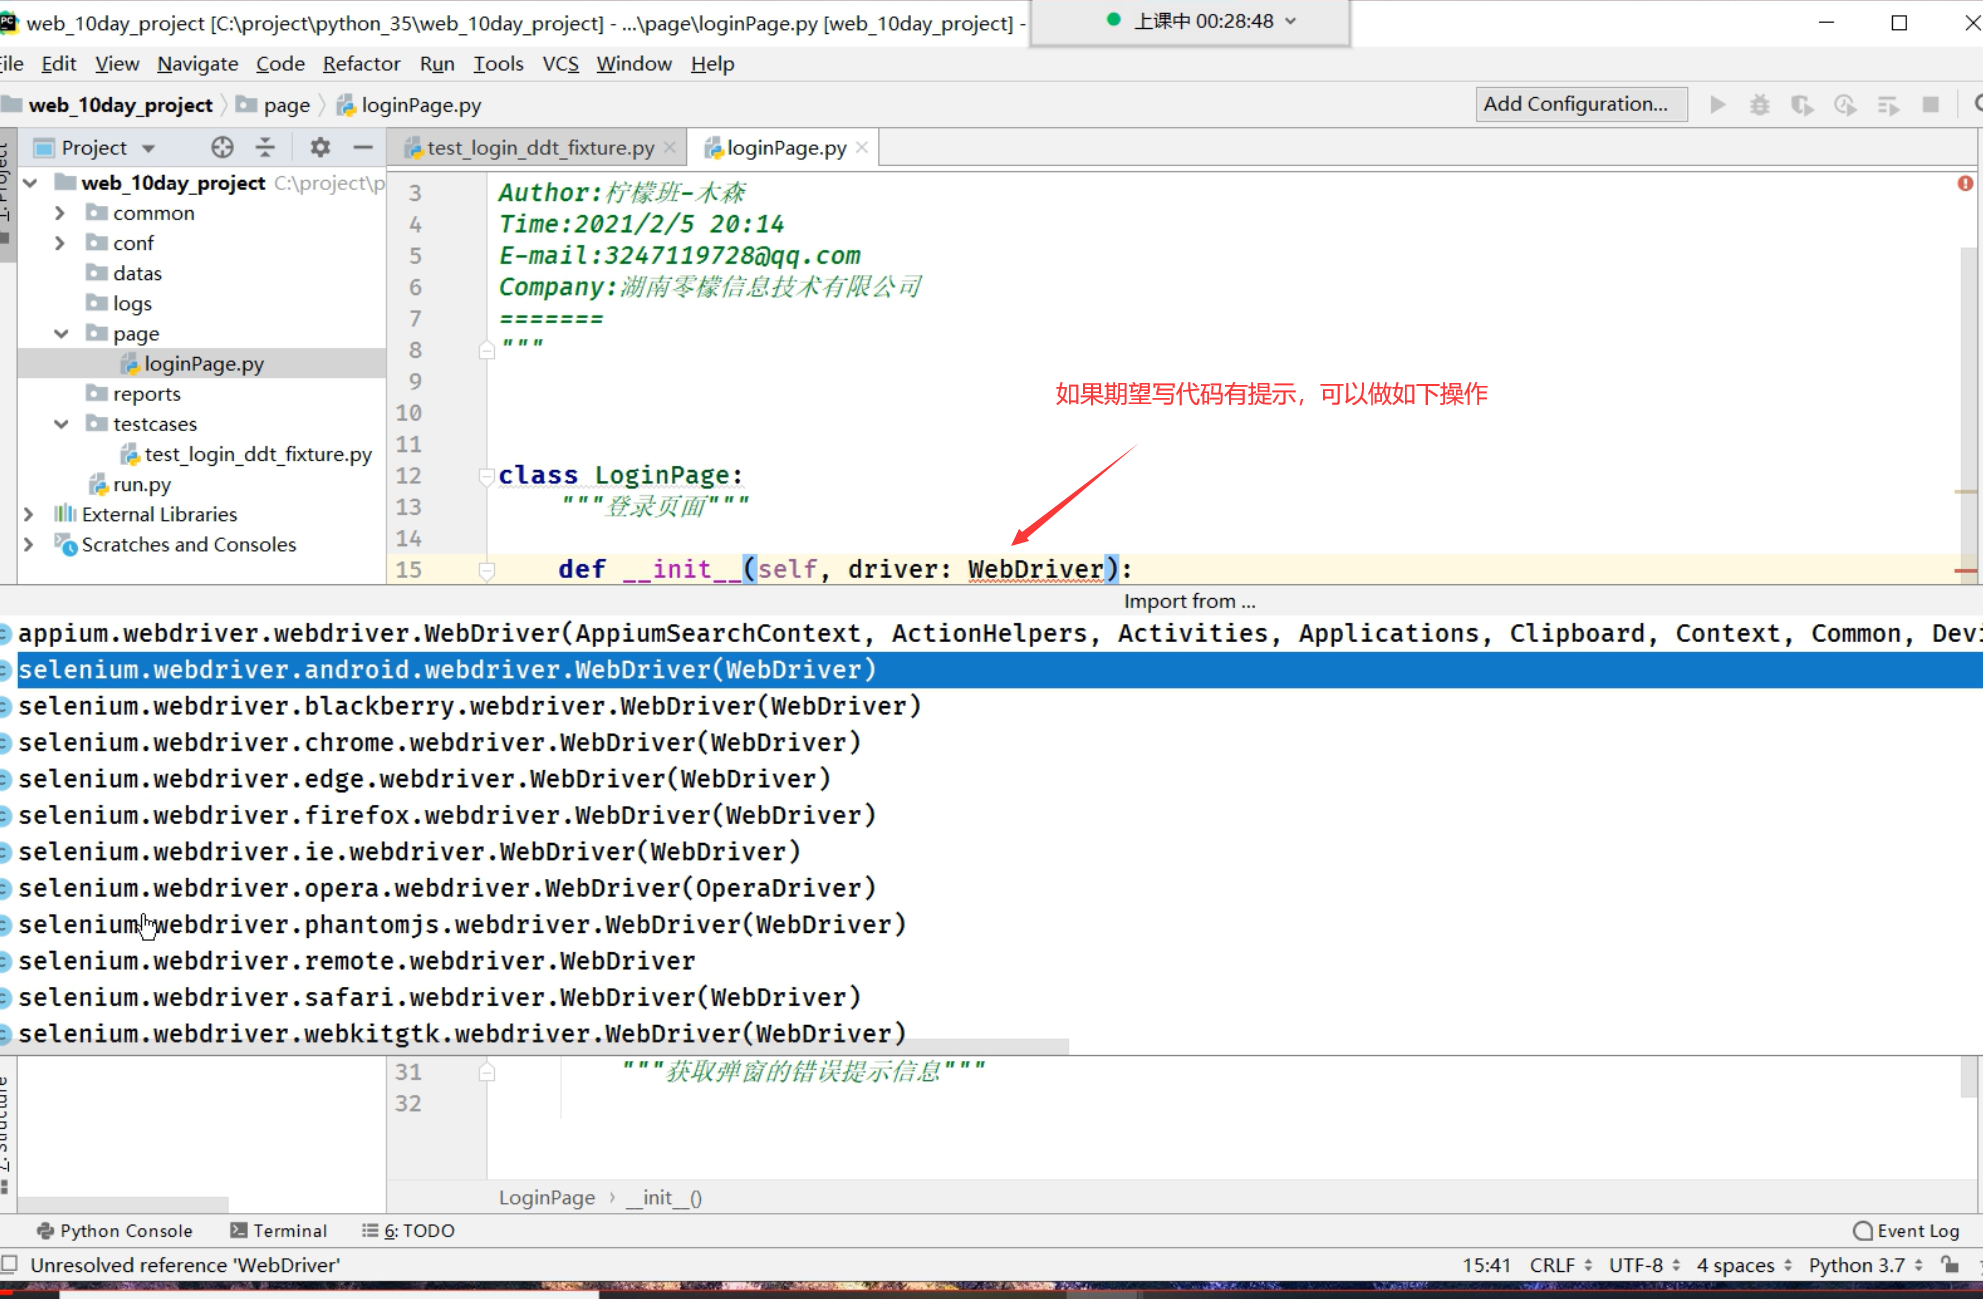The width and height of the screenshot is (1983, 1299).
Task: Open Project panel settings gear
Action: point(320,148)
